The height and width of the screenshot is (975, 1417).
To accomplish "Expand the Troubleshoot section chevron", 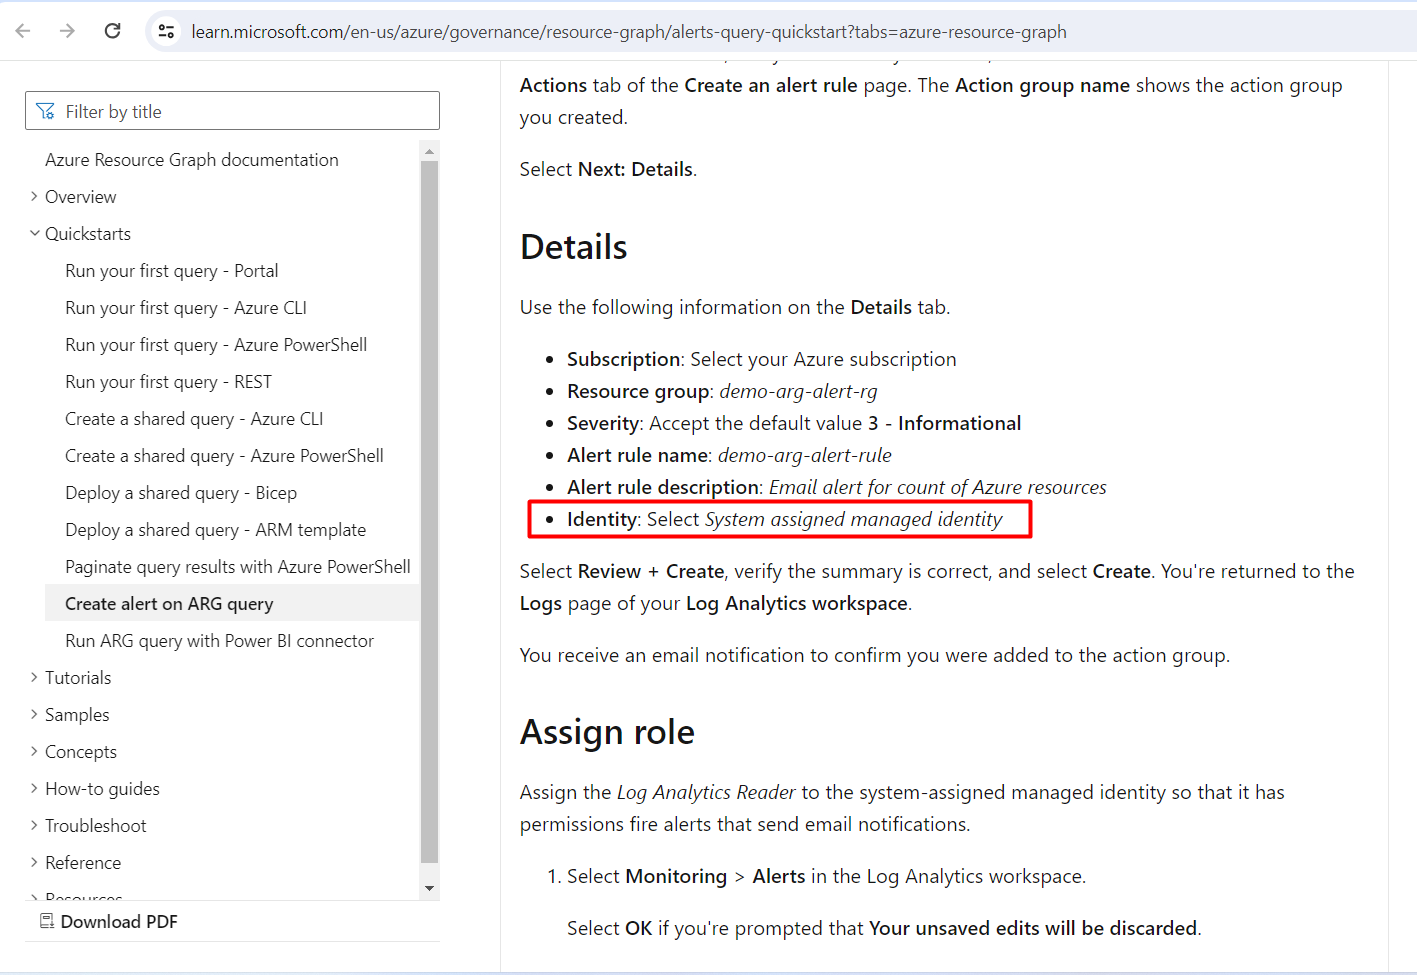I will [34, 825].
